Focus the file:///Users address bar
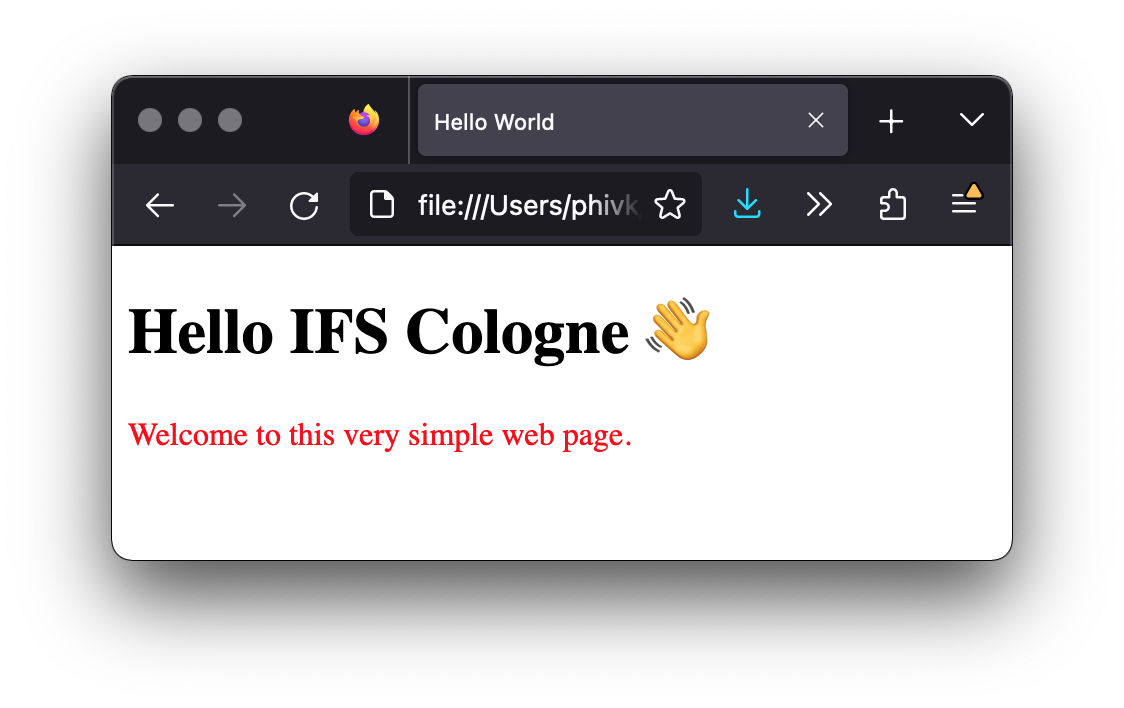 click(528, 205)
